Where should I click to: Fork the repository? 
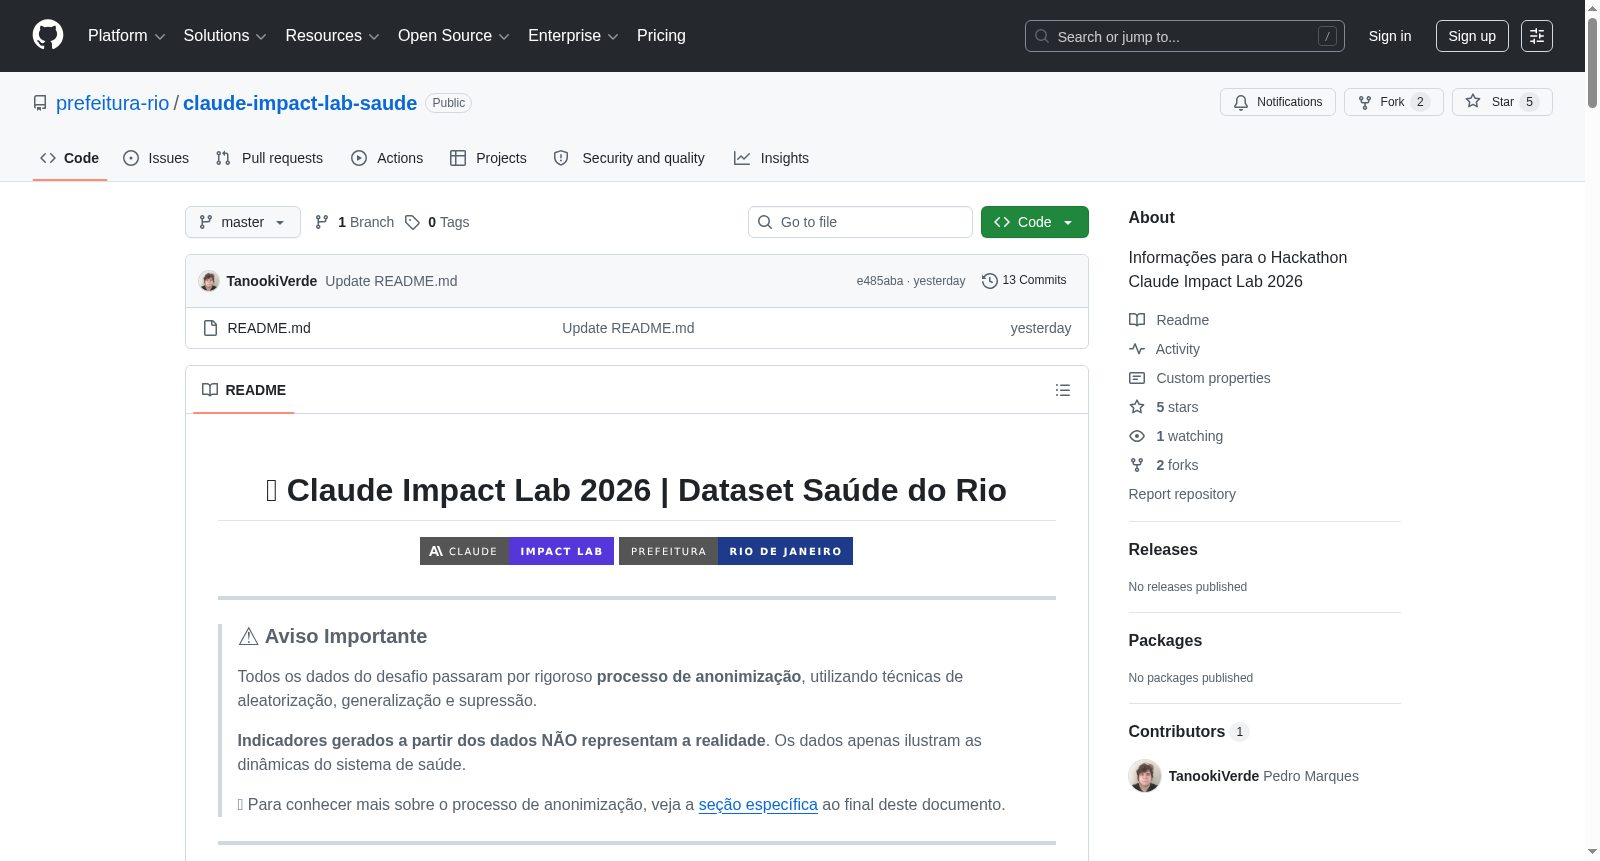point(1393,102)
